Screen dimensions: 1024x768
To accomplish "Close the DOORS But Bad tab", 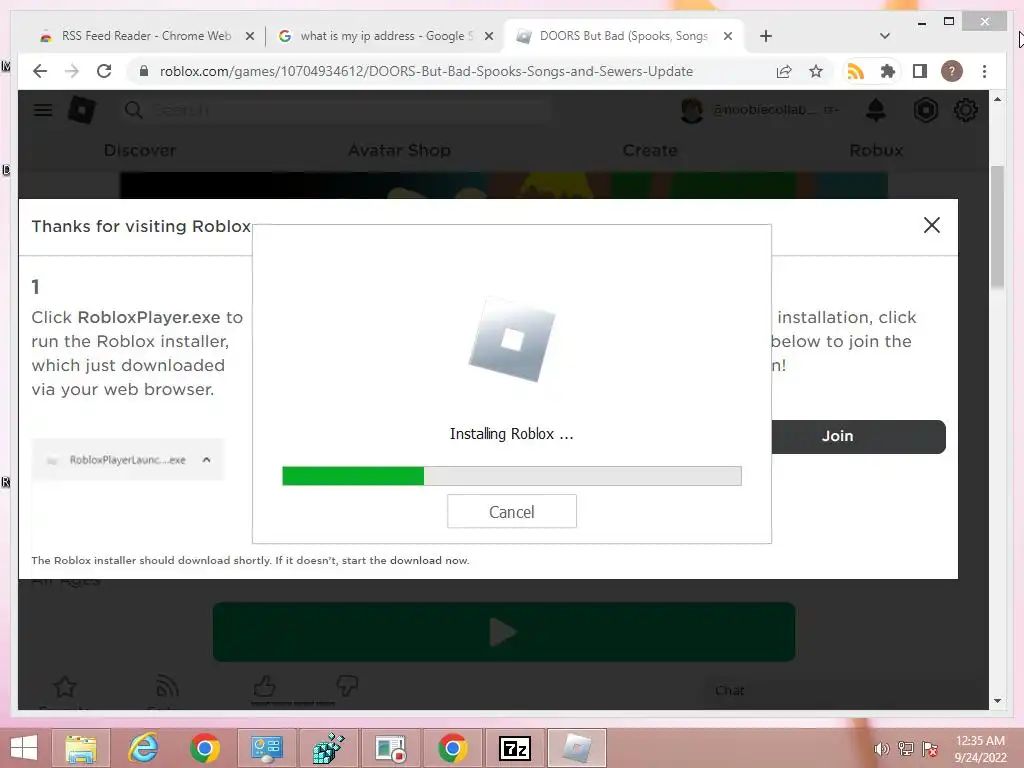I will [728, 37].
